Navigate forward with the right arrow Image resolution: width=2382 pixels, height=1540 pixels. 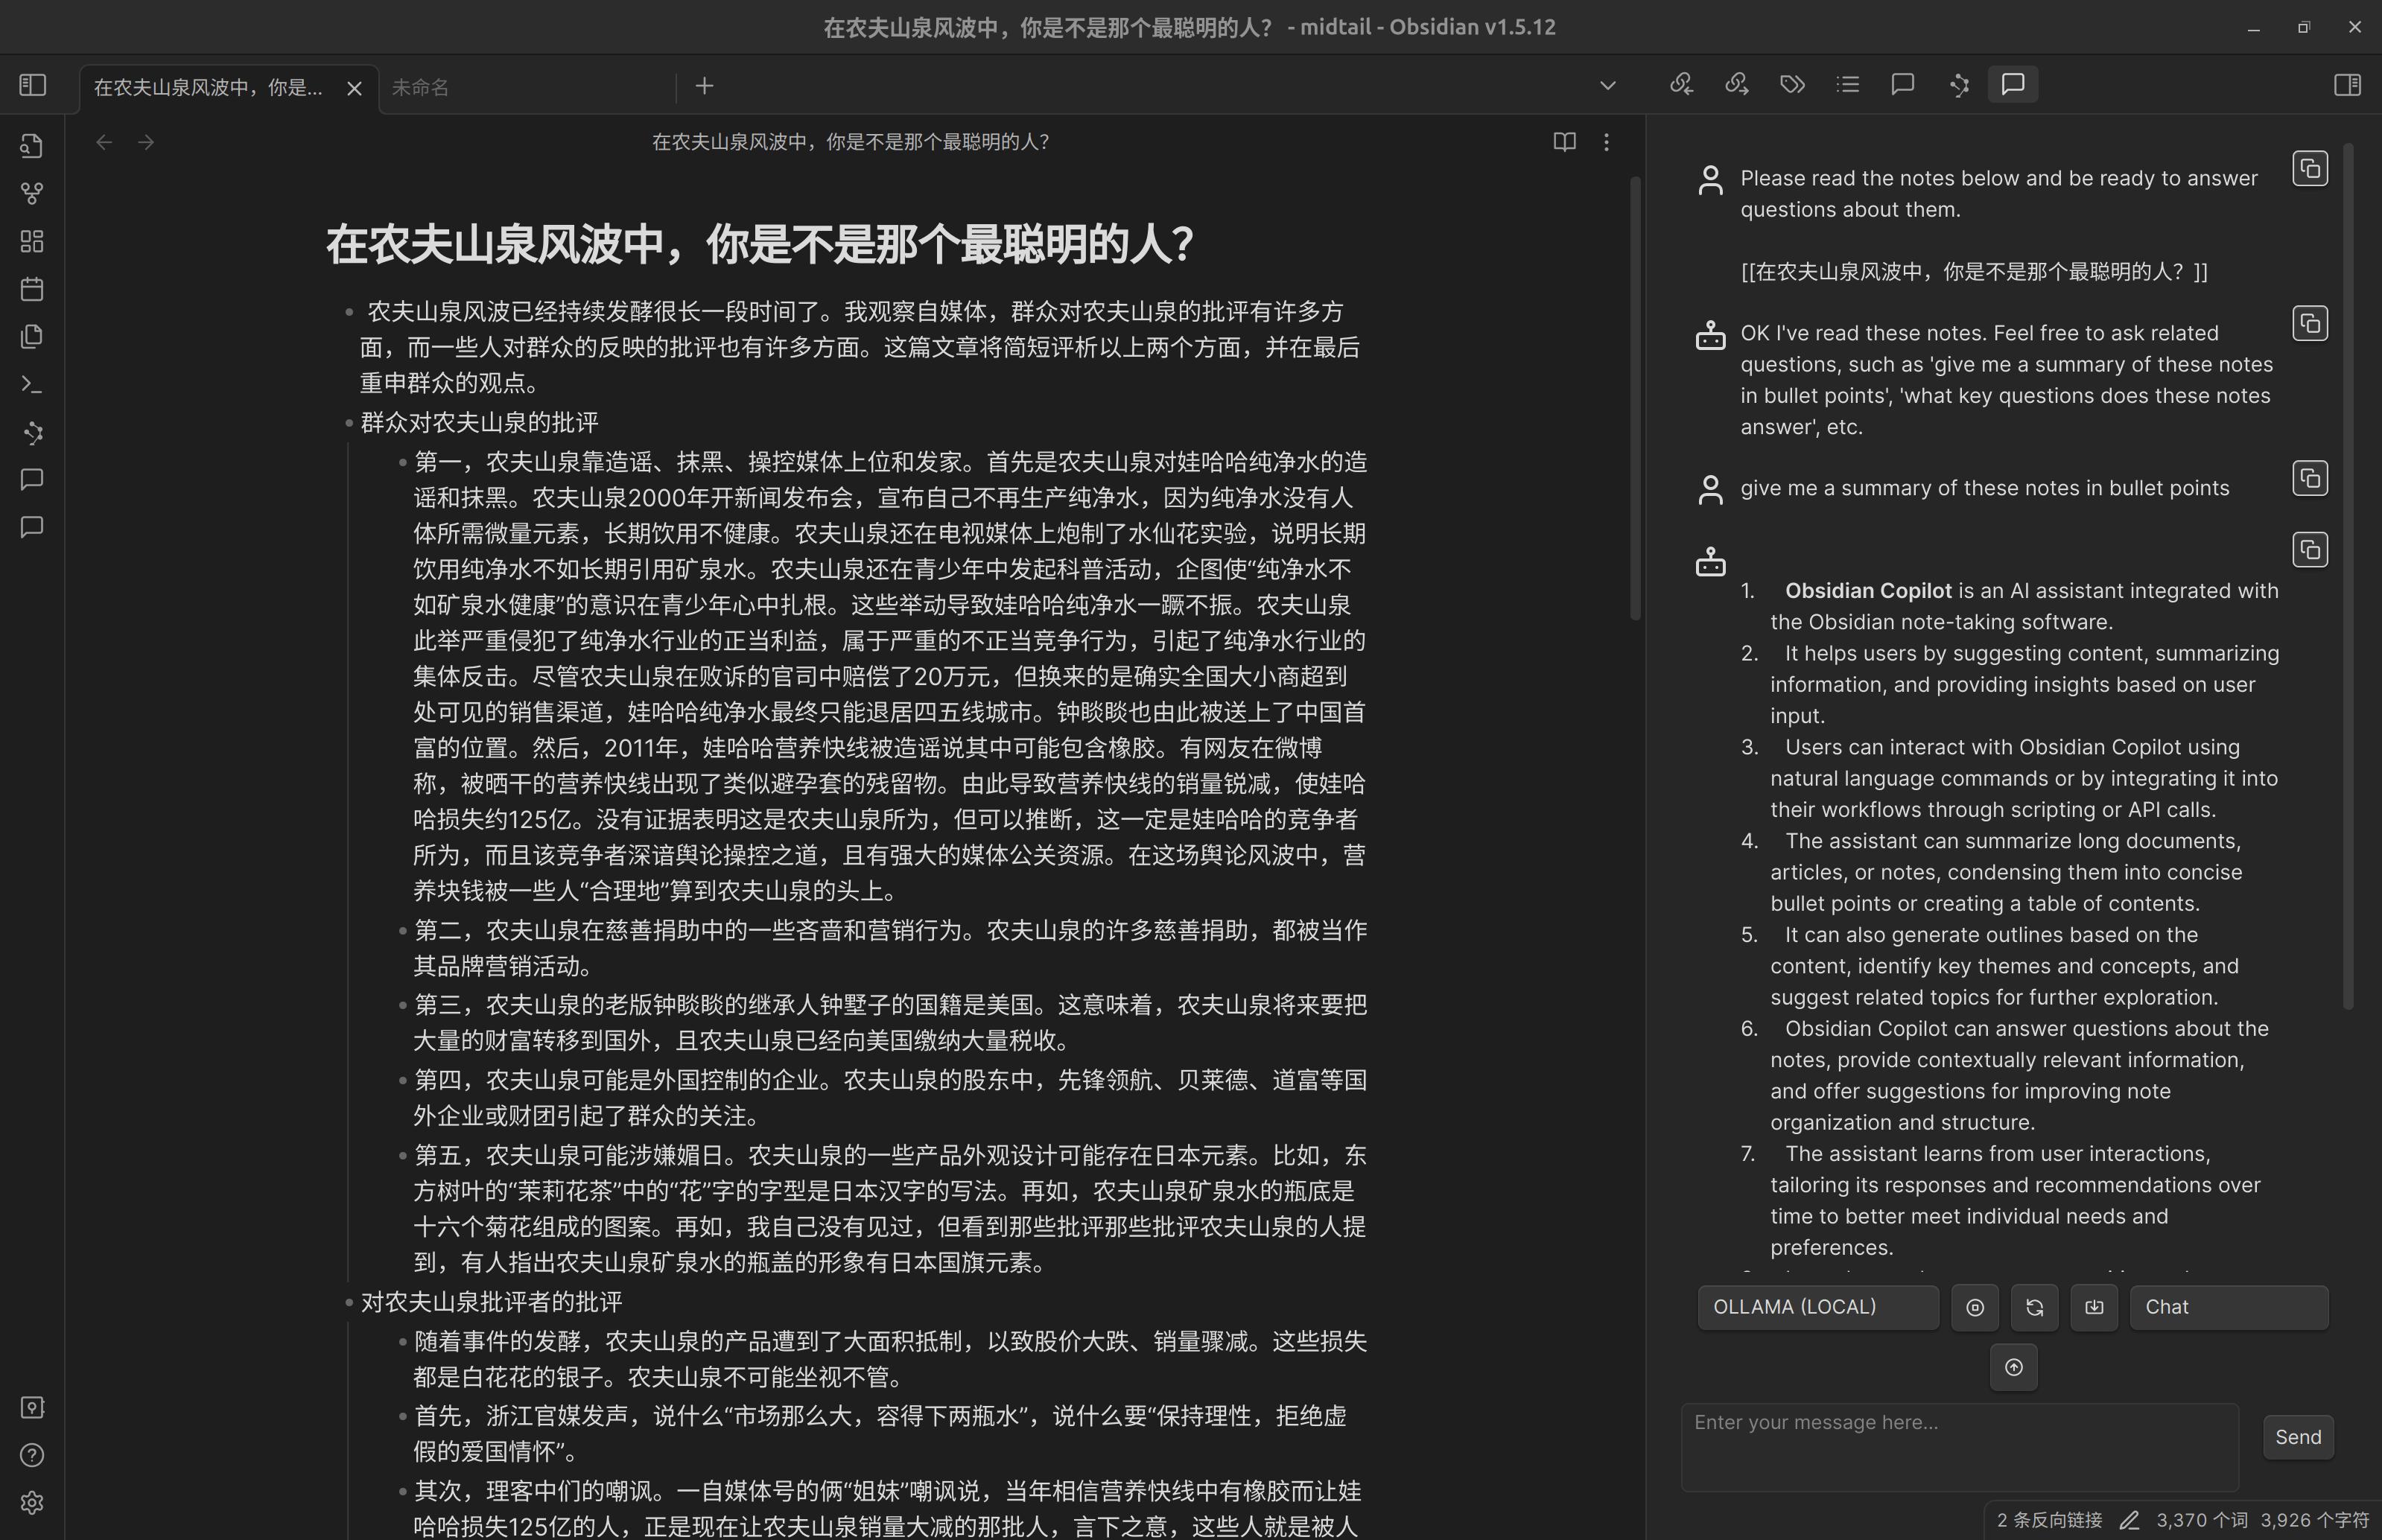146,142
